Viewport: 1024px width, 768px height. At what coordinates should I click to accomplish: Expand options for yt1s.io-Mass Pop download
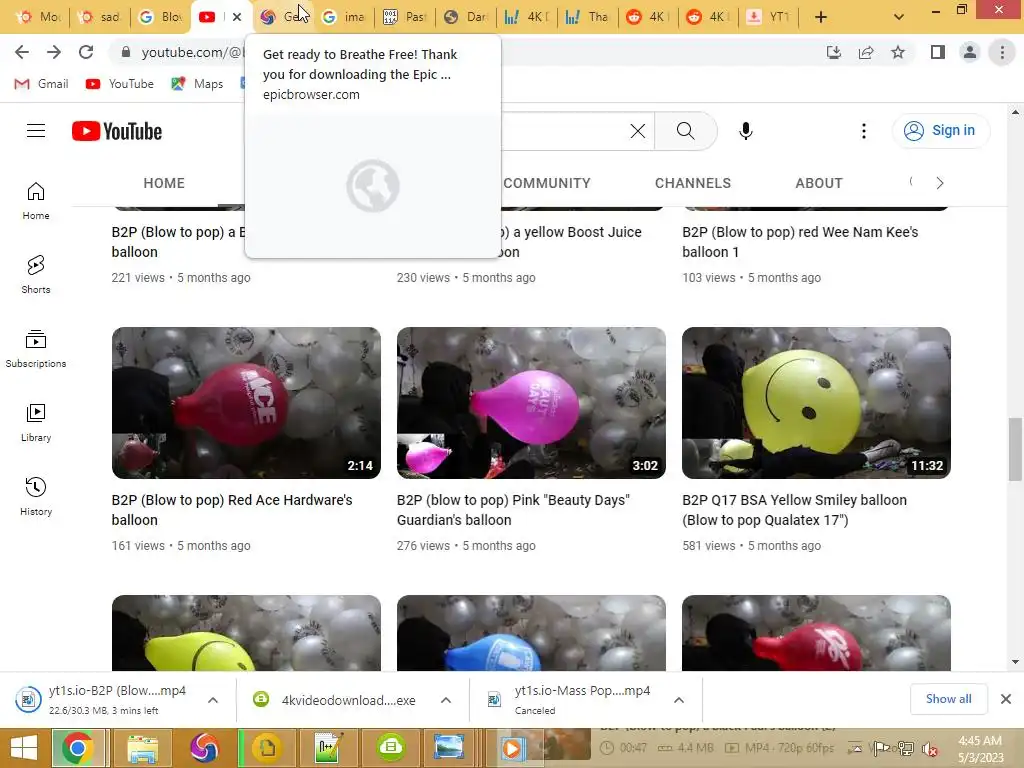click(679, 700)
